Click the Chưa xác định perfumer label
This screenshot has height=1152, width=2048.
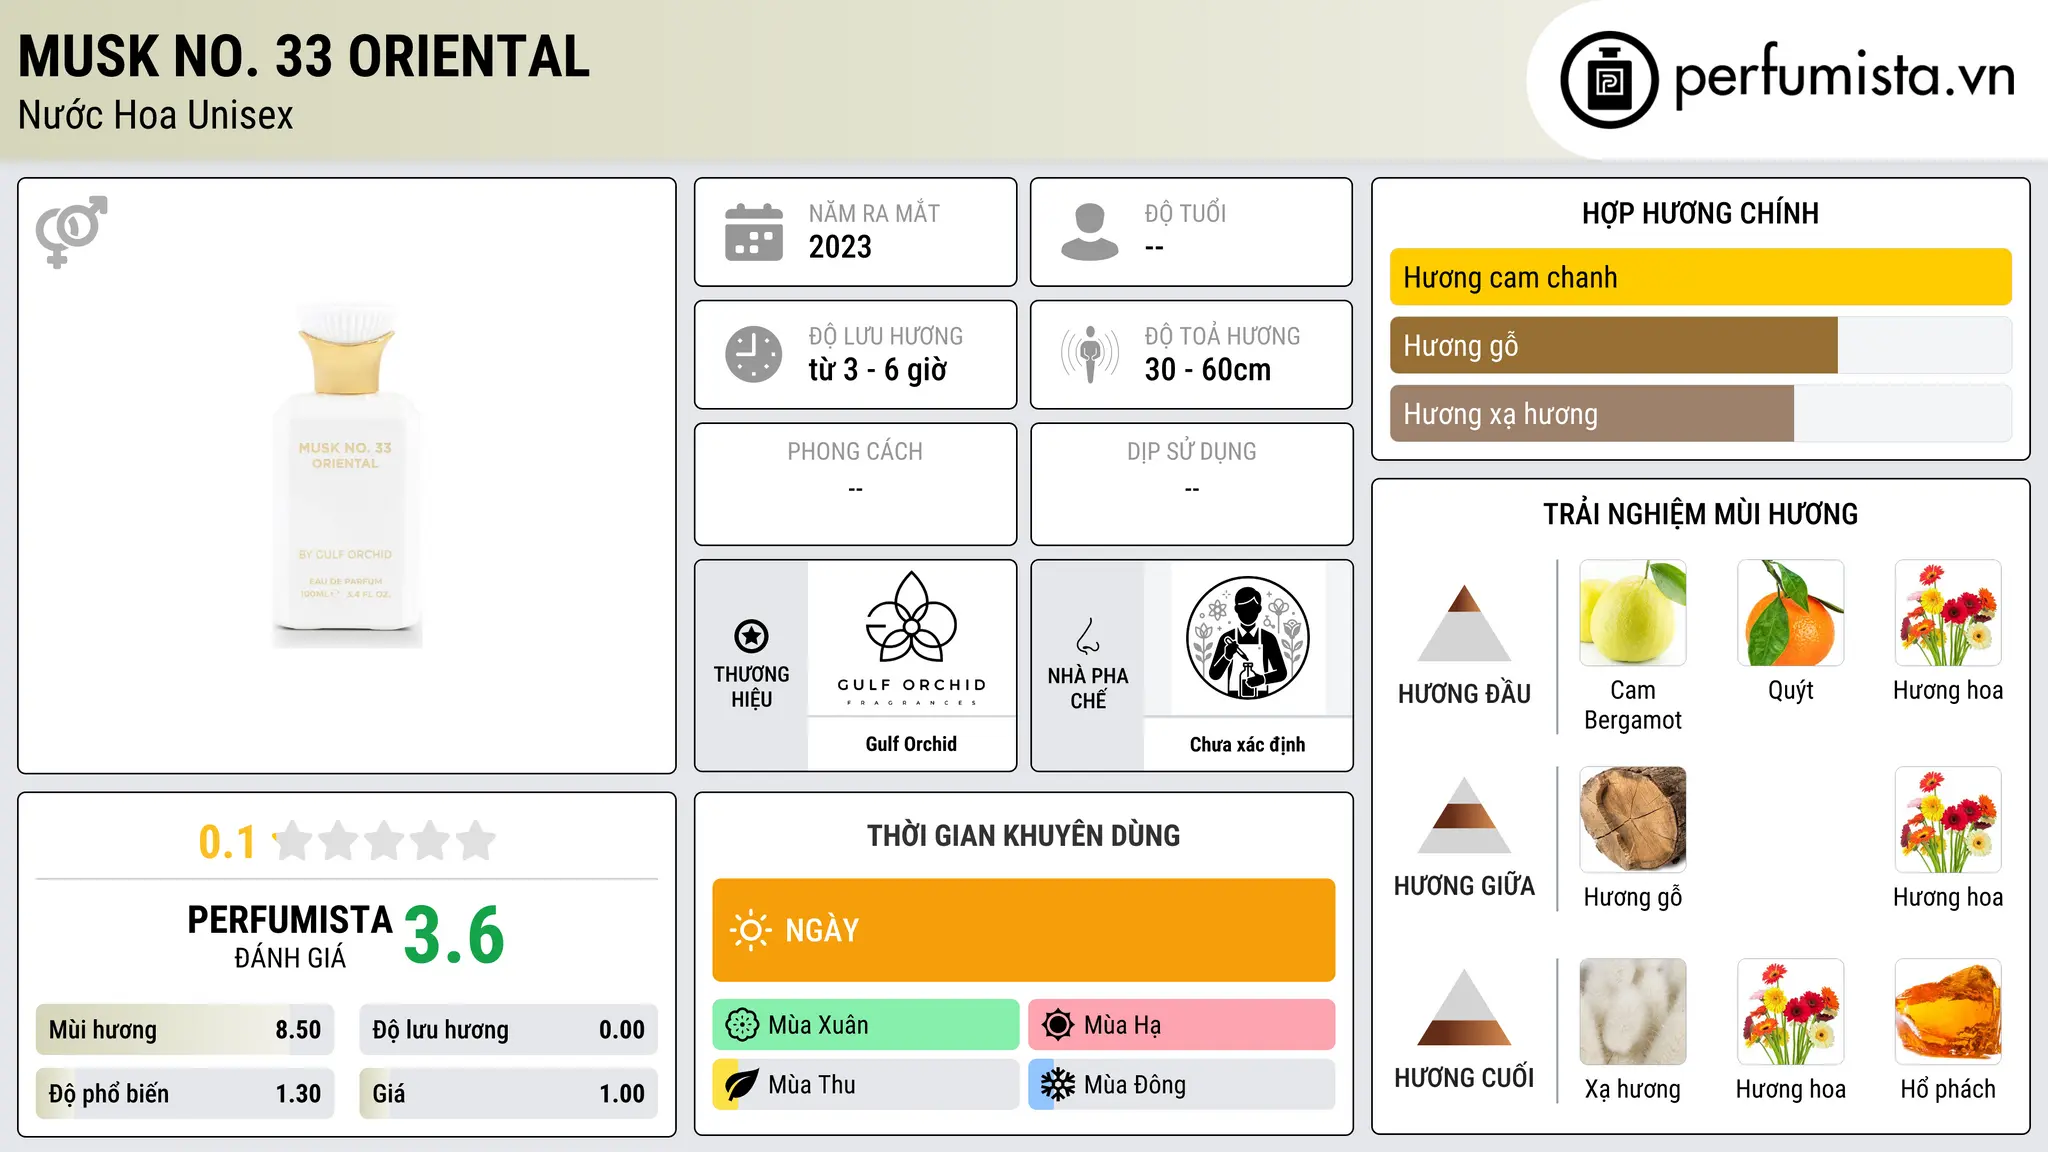pyautogui.click(x=1247, y=744)
